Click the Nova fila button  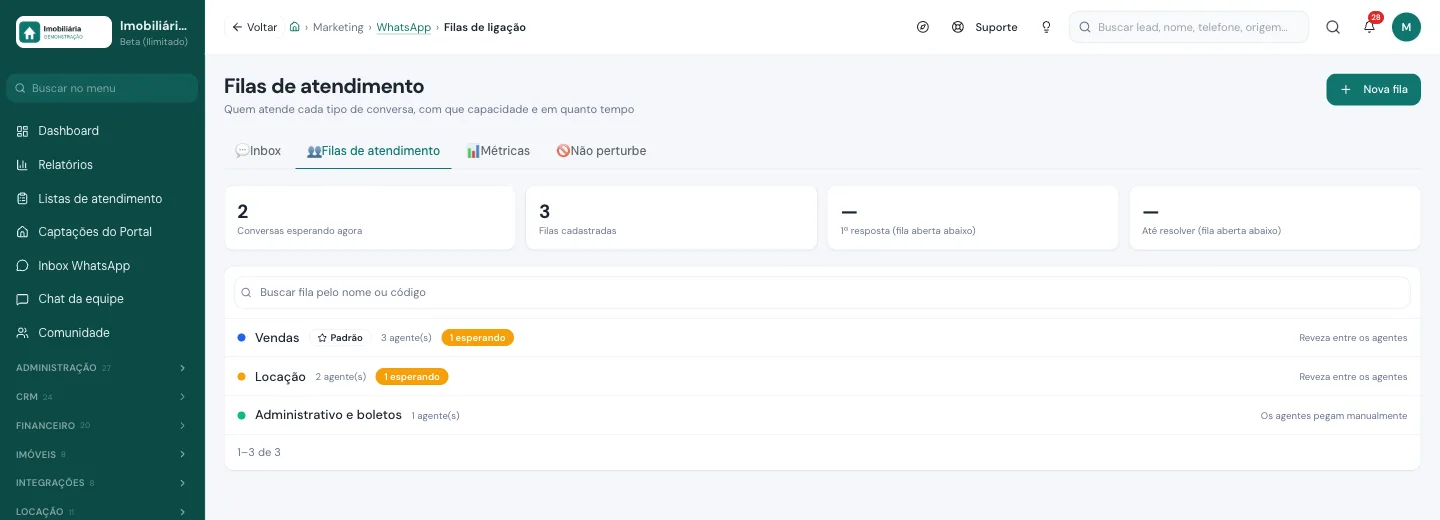click(x=1373, y=89)
